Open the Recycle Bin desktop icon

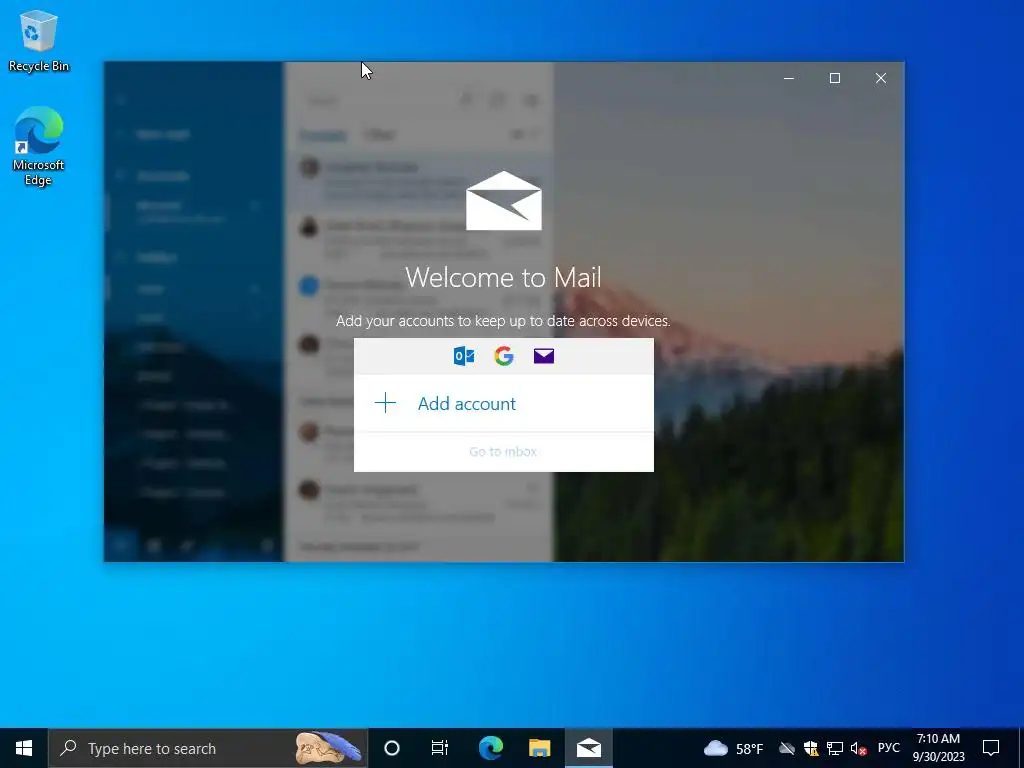pos(39,40)
